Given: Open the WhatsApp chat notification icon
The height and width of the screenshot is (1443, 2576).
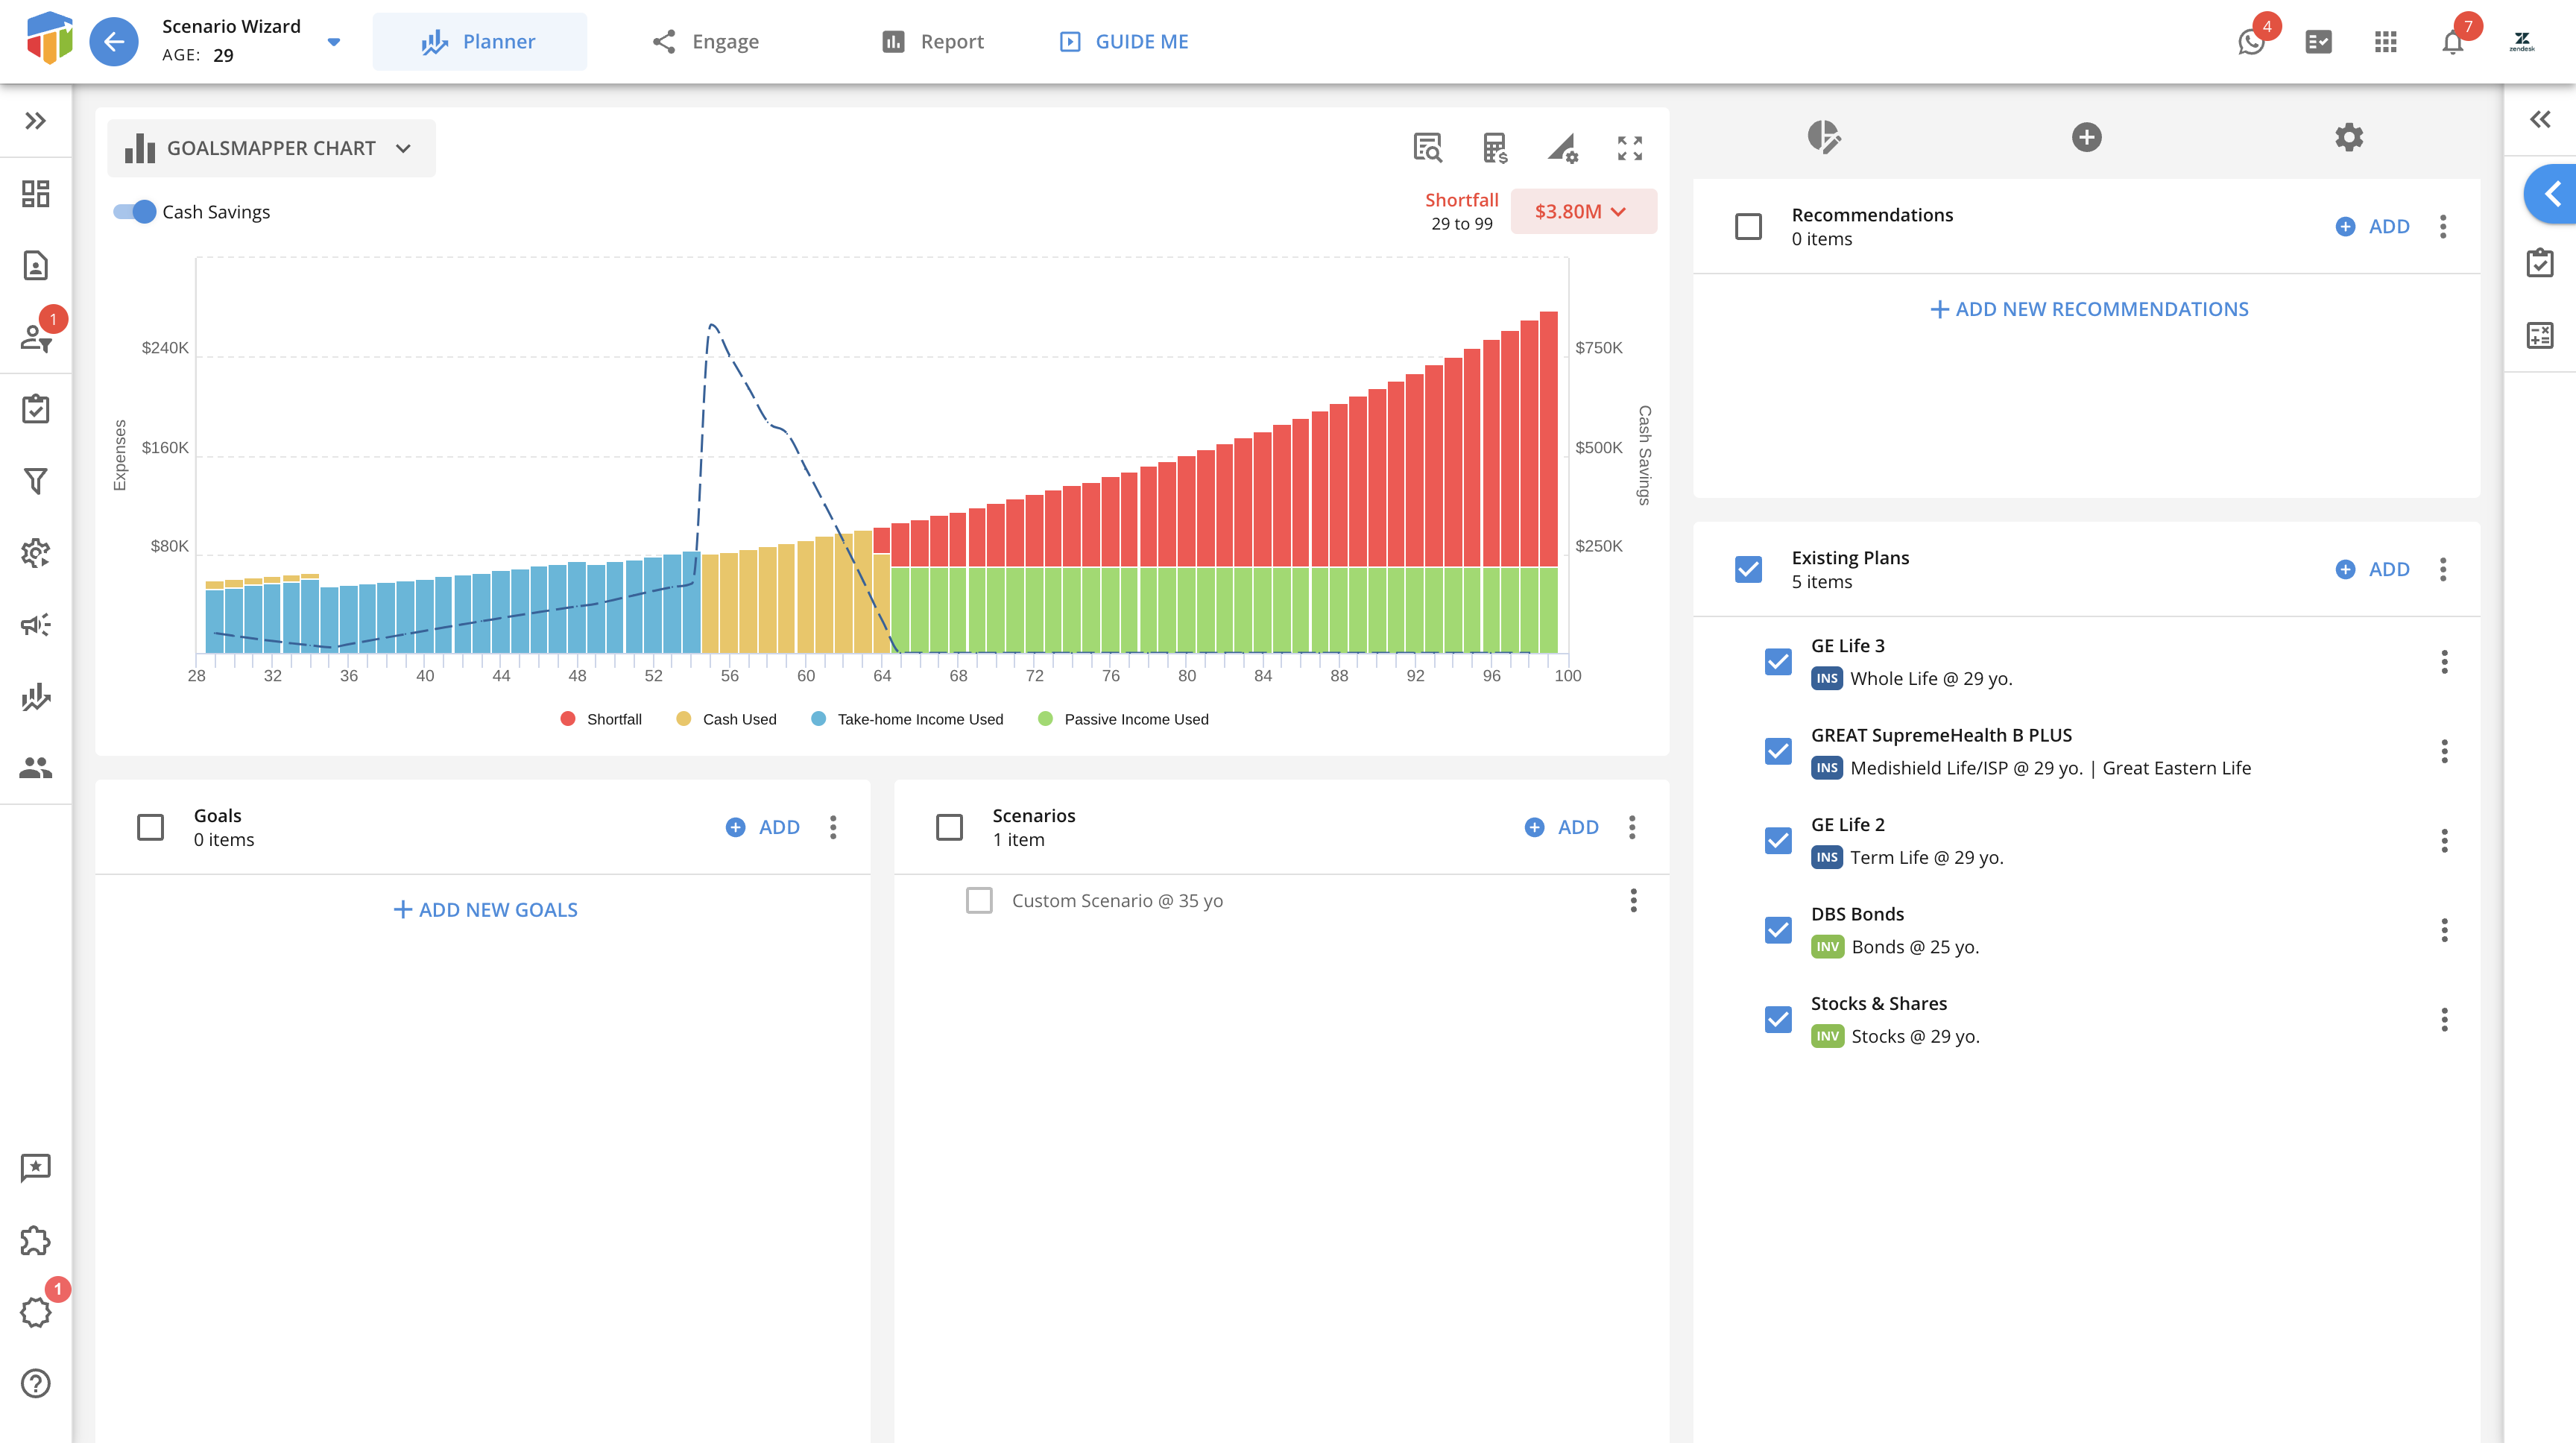Looking at the screenshot, I should coord(2251,42).
